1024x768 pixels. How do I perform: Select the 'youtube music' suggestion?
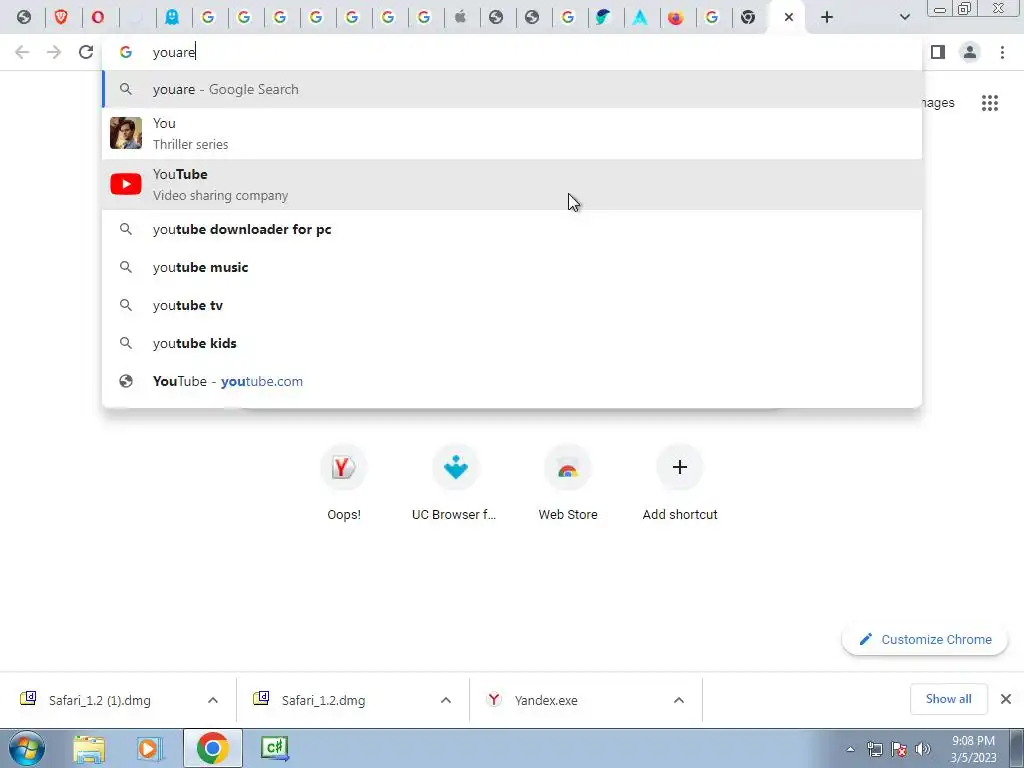[x=512, y=267]
